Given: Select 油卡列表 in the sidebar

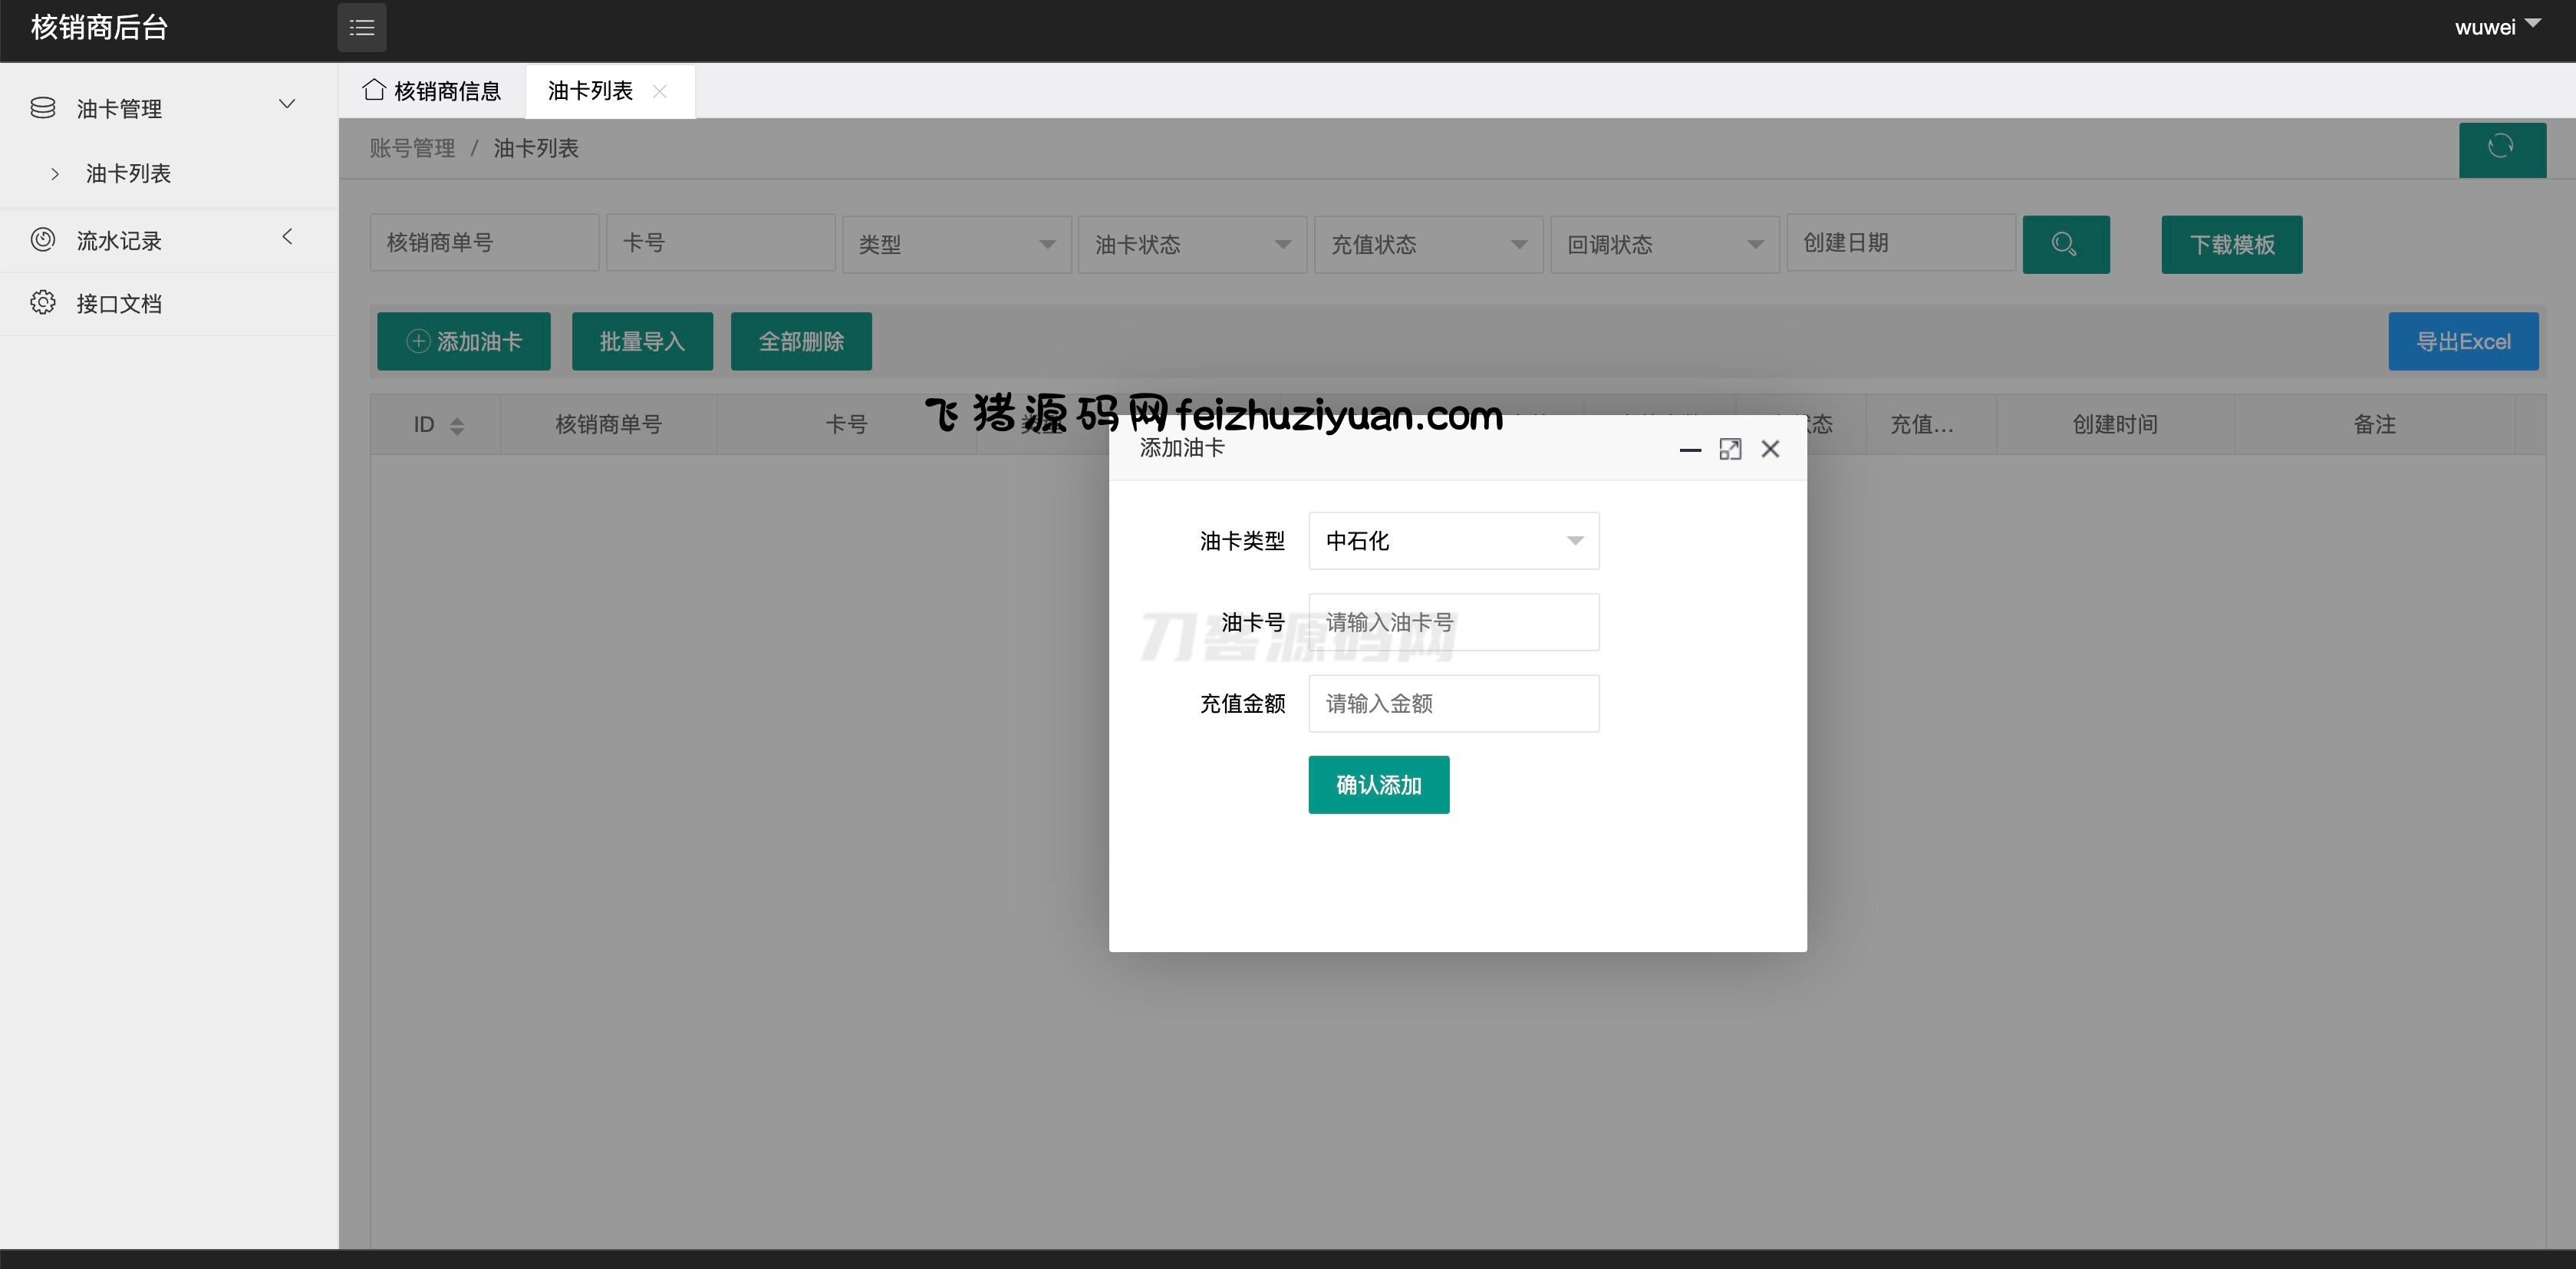Looking at the screenshot, I should [x=128, y=174].
